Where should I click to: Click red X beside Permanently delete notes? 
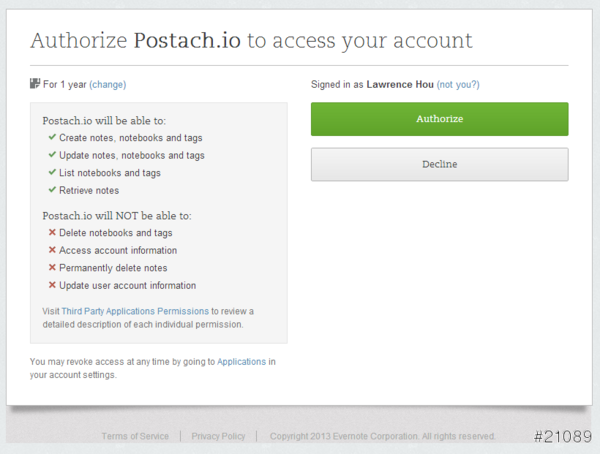(x=52, y=268)
